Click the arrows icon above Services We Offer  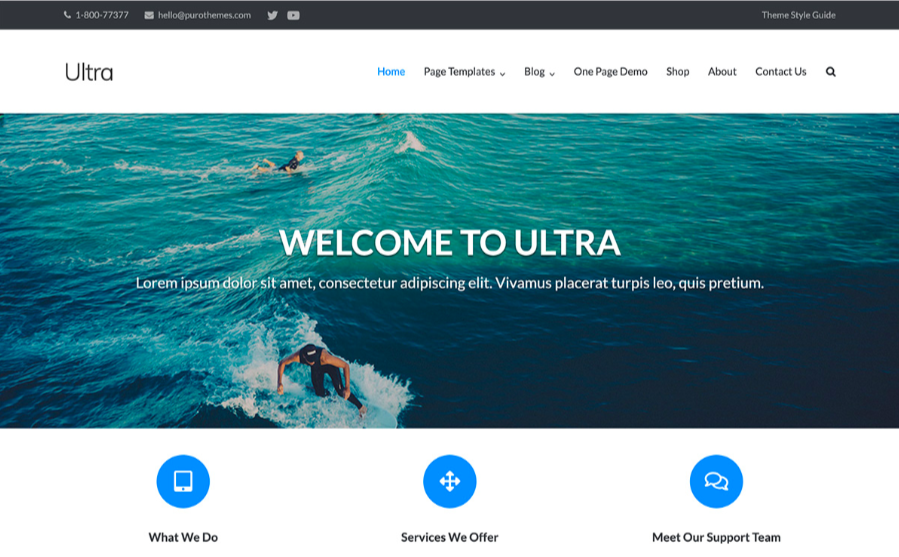450,481
